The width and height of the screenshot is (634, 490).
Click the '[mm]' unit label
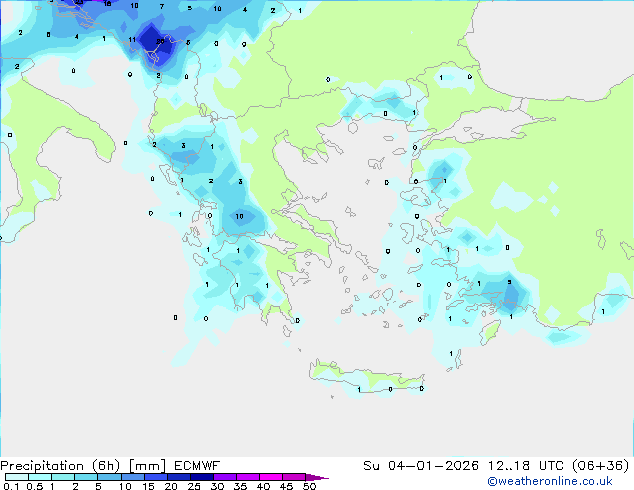(x=147, y=466)
